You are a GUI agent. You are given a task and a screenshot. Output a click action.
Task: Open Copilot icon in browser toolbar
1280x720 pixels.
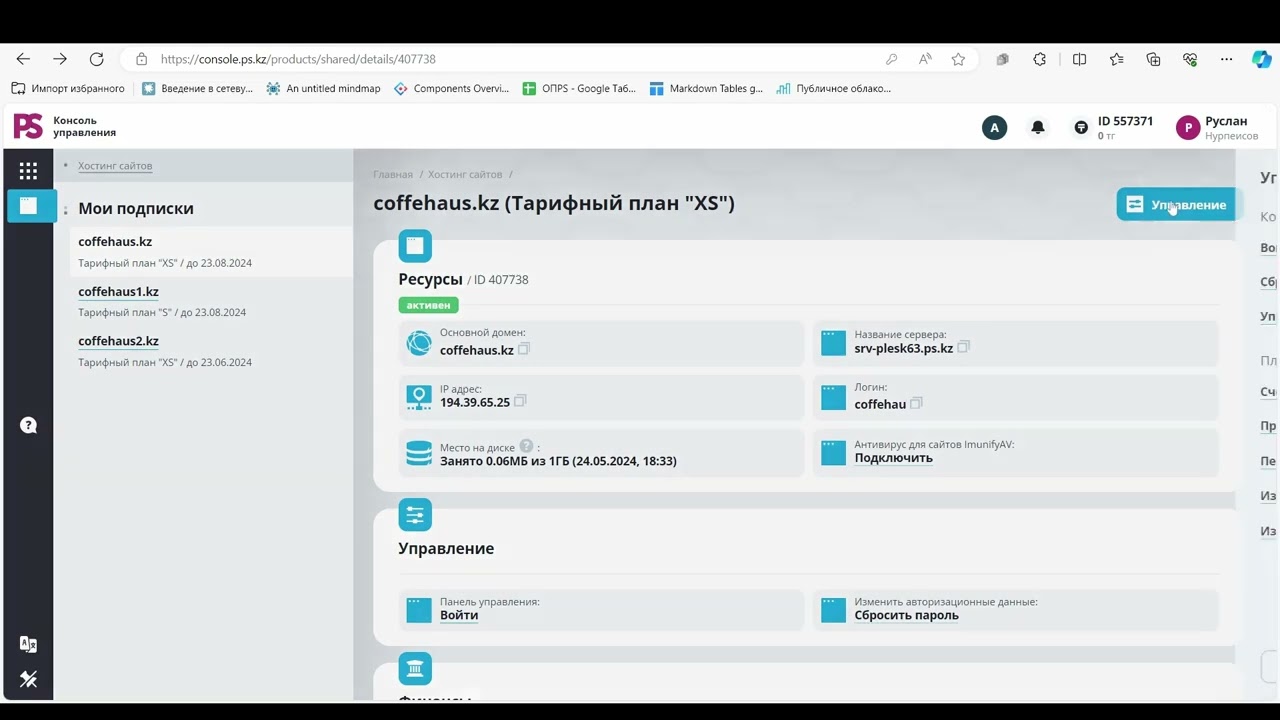point(1262,59)
